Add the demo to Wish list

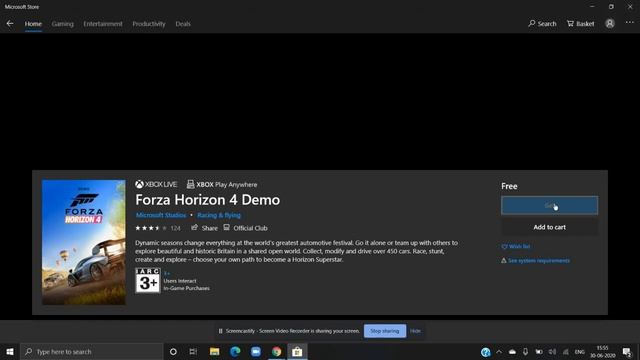516,247
